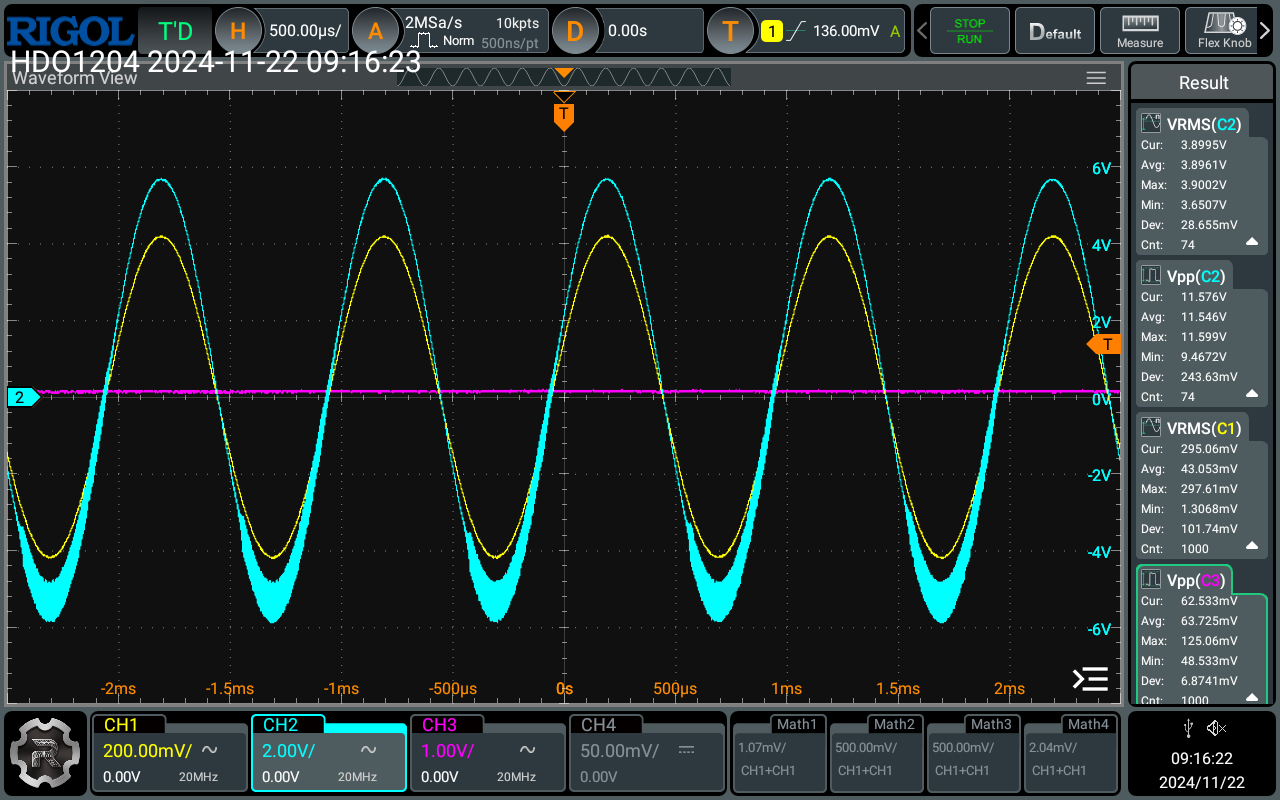Enable the CH4 channel label
Image resolution: width=1280 pixels, height=800 pixels.
[598, 725]
